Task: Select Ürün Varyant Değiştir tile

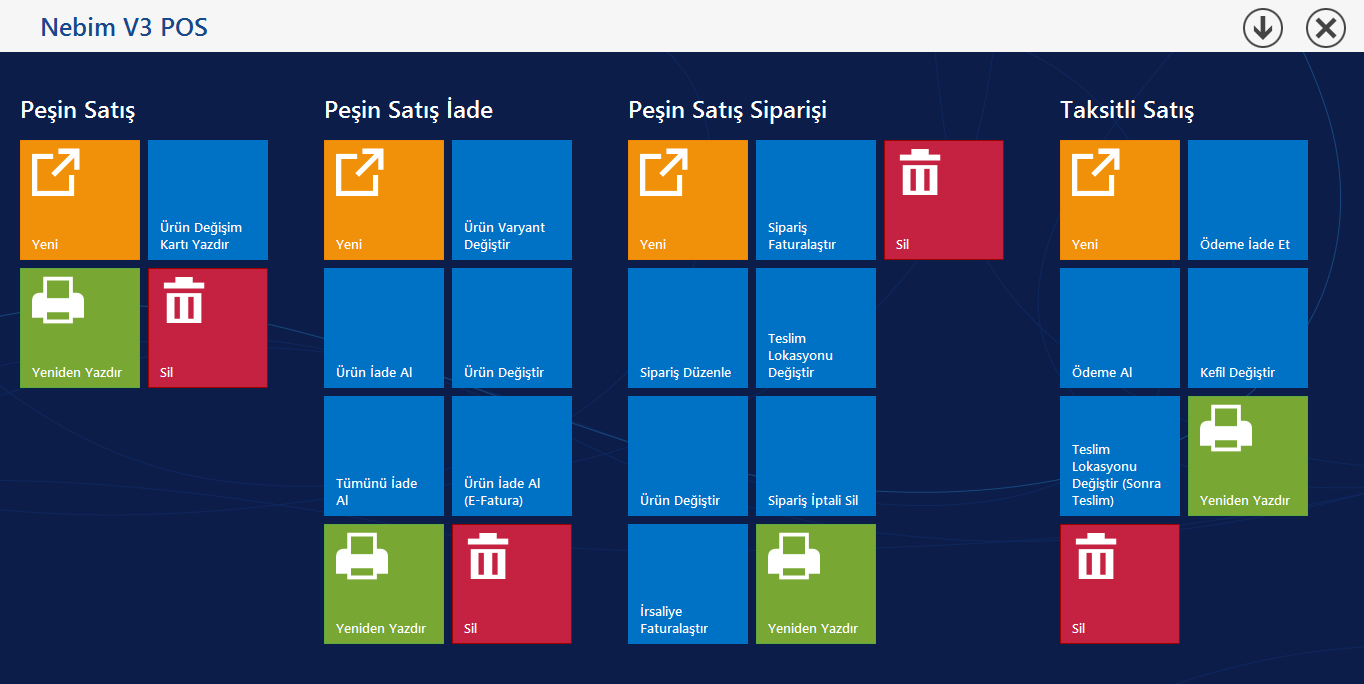Action: pyautogui.click(x=512, y=200)
